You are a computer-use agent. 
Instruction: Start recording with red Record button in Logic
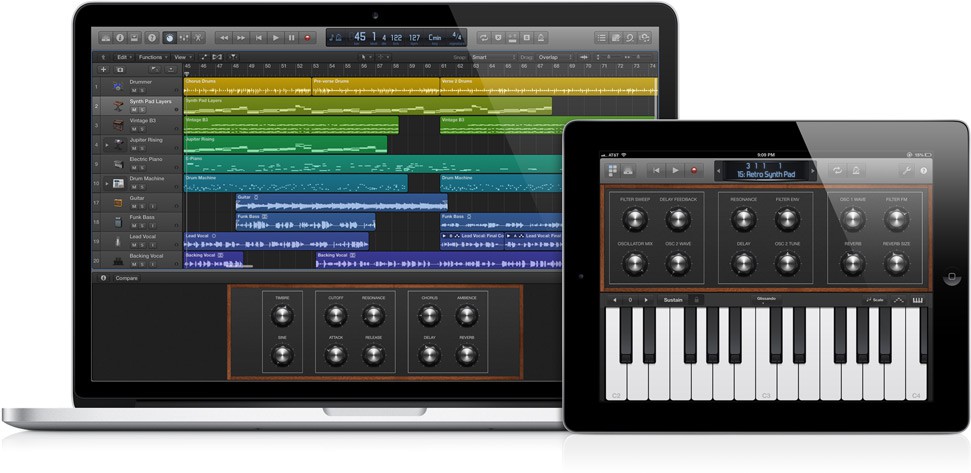pyautogui.click(x=307, y=38)
